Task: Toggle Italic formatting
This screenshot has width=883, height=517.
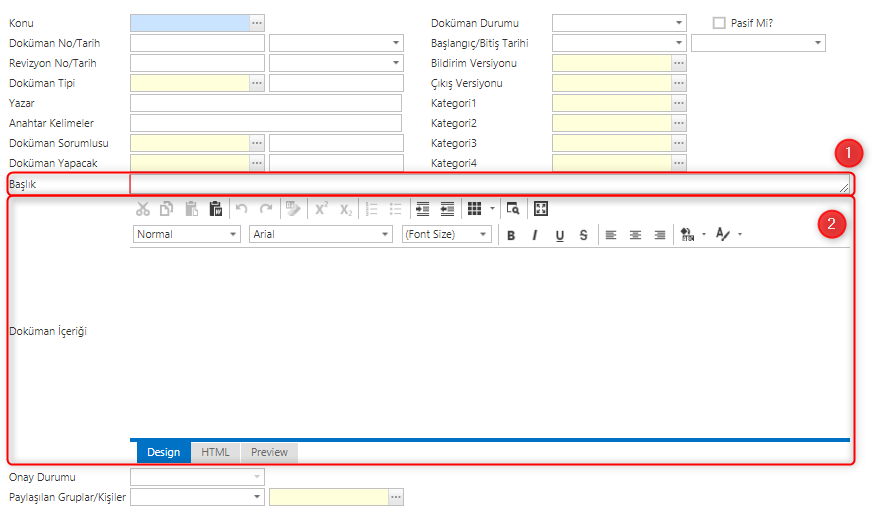Action: point(534,235)
